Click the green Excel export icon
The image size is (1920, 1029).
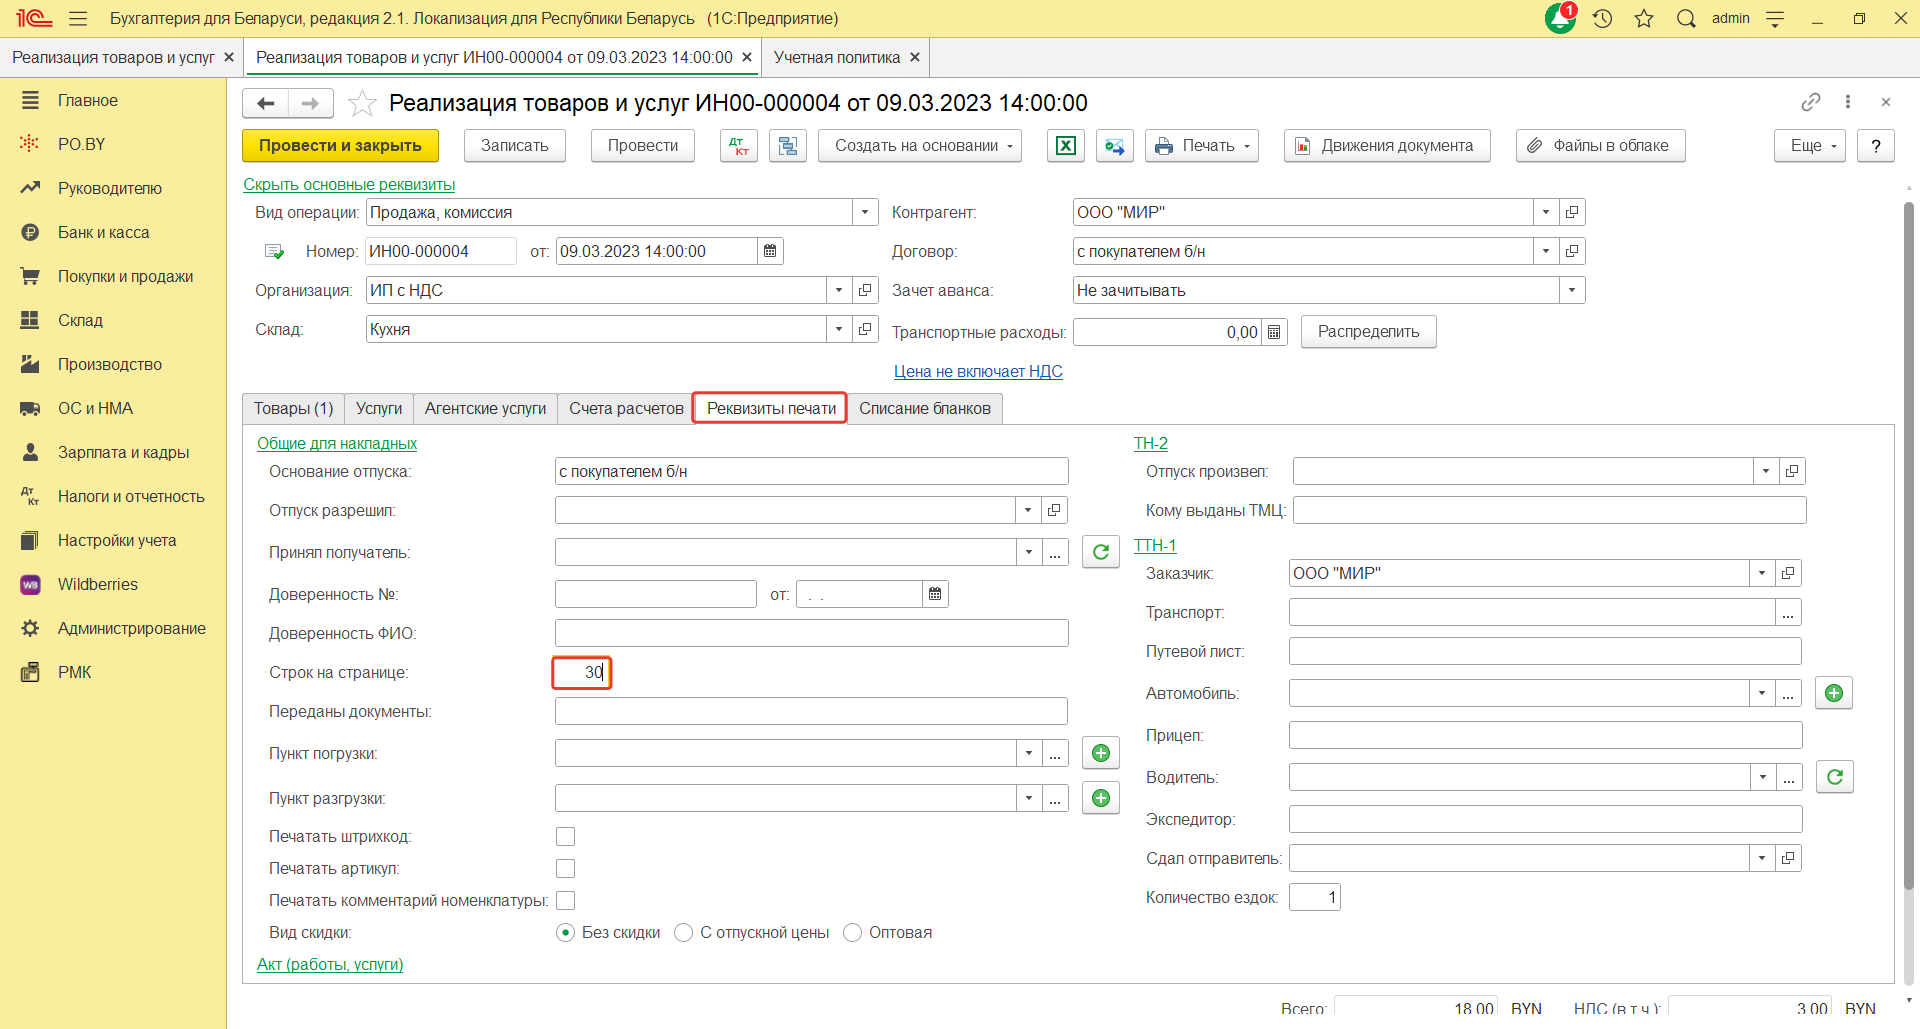1066,146
